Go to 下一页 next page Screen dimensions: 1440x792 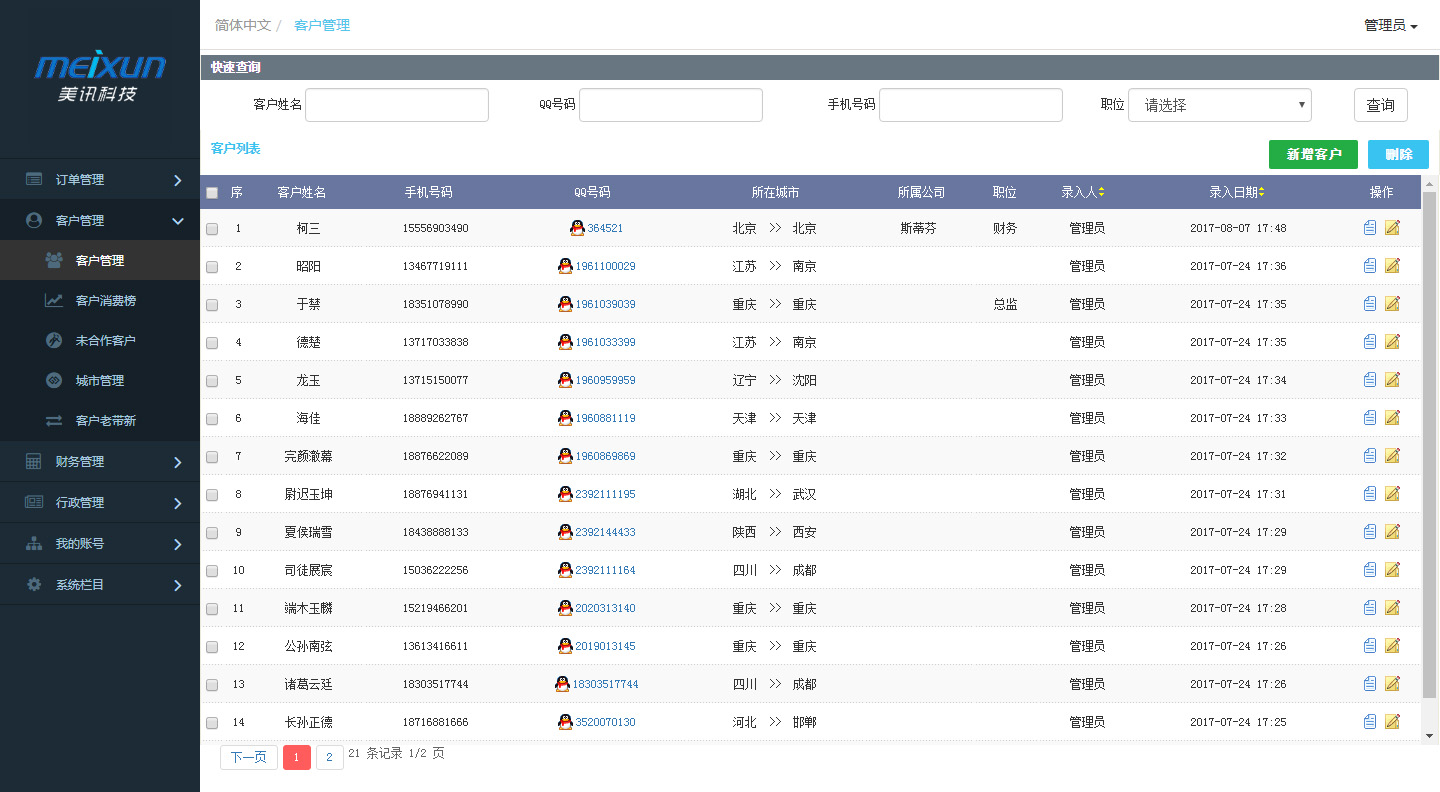pyautogui.click(x=249, y=757)
